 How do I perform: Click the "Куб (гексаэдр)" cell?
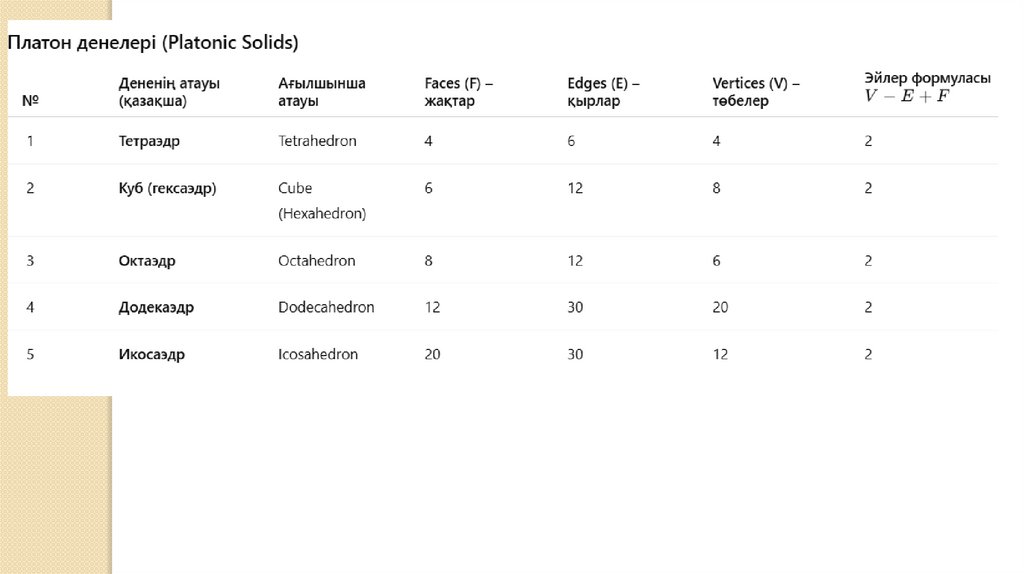pyautogui.click(x=168, y=188)
